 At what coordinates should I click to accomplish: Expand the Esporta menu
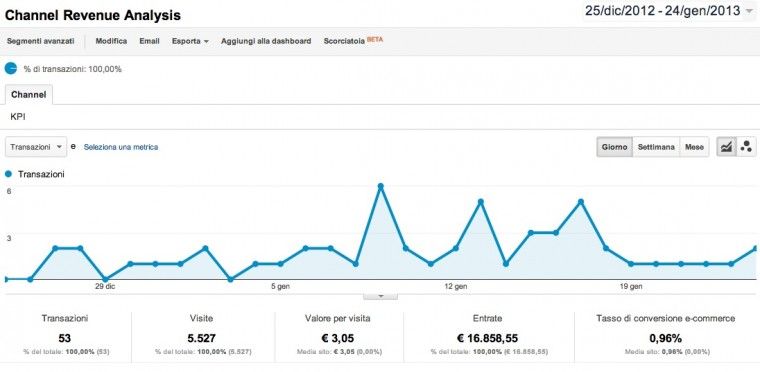point(190,41)
